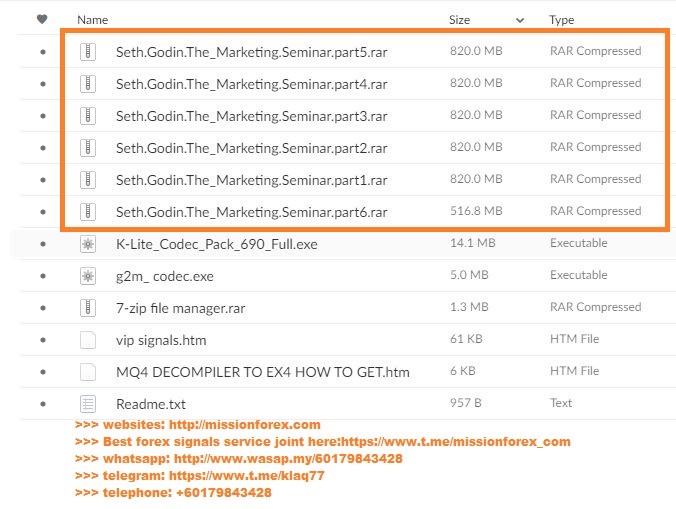Click the 1.3 MB size value

[x=469, y=307]
